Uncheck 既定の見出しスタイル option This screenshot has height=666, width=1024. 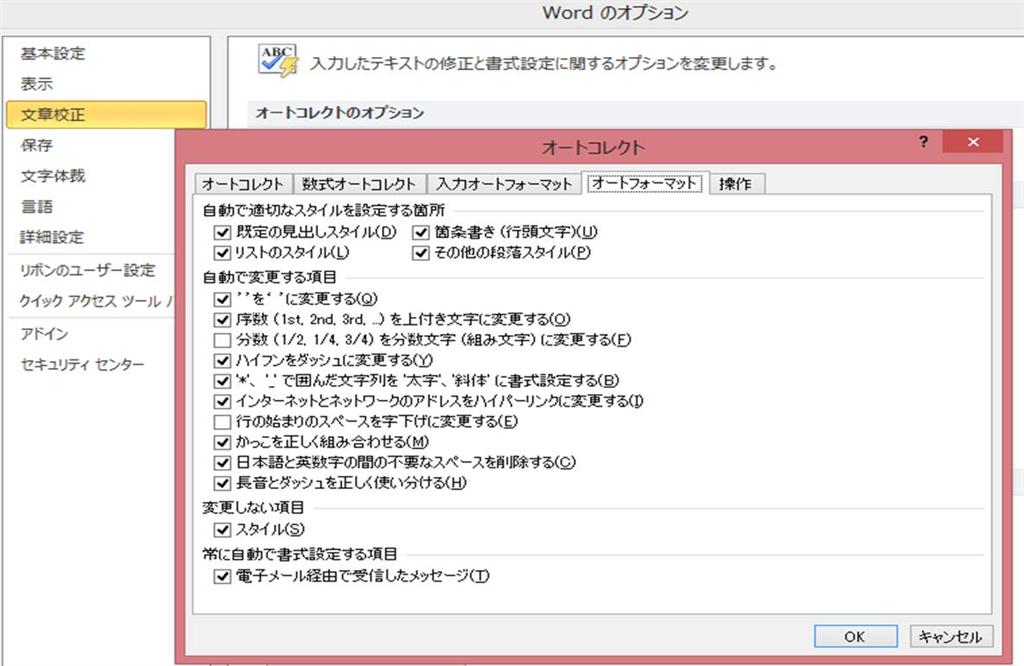click(222, 234)
